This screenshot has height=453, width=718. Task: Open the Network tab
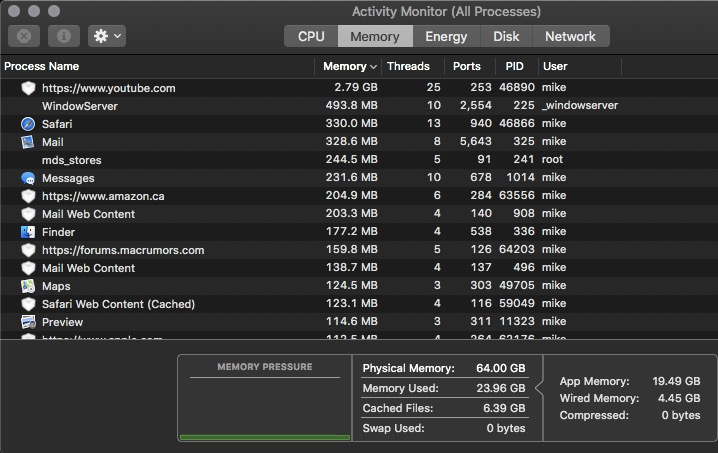[x=570, y=36]
